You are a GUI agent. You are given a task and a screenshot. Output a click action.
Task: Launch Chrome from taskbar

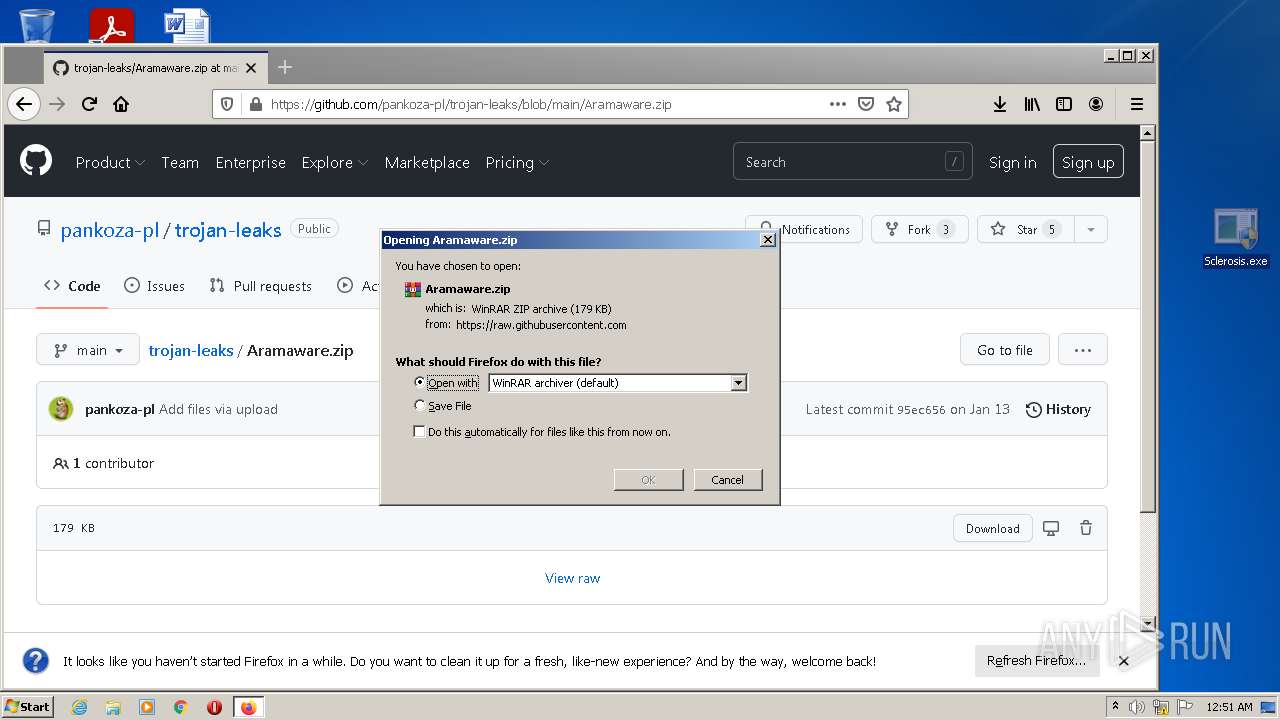[181, 707]
